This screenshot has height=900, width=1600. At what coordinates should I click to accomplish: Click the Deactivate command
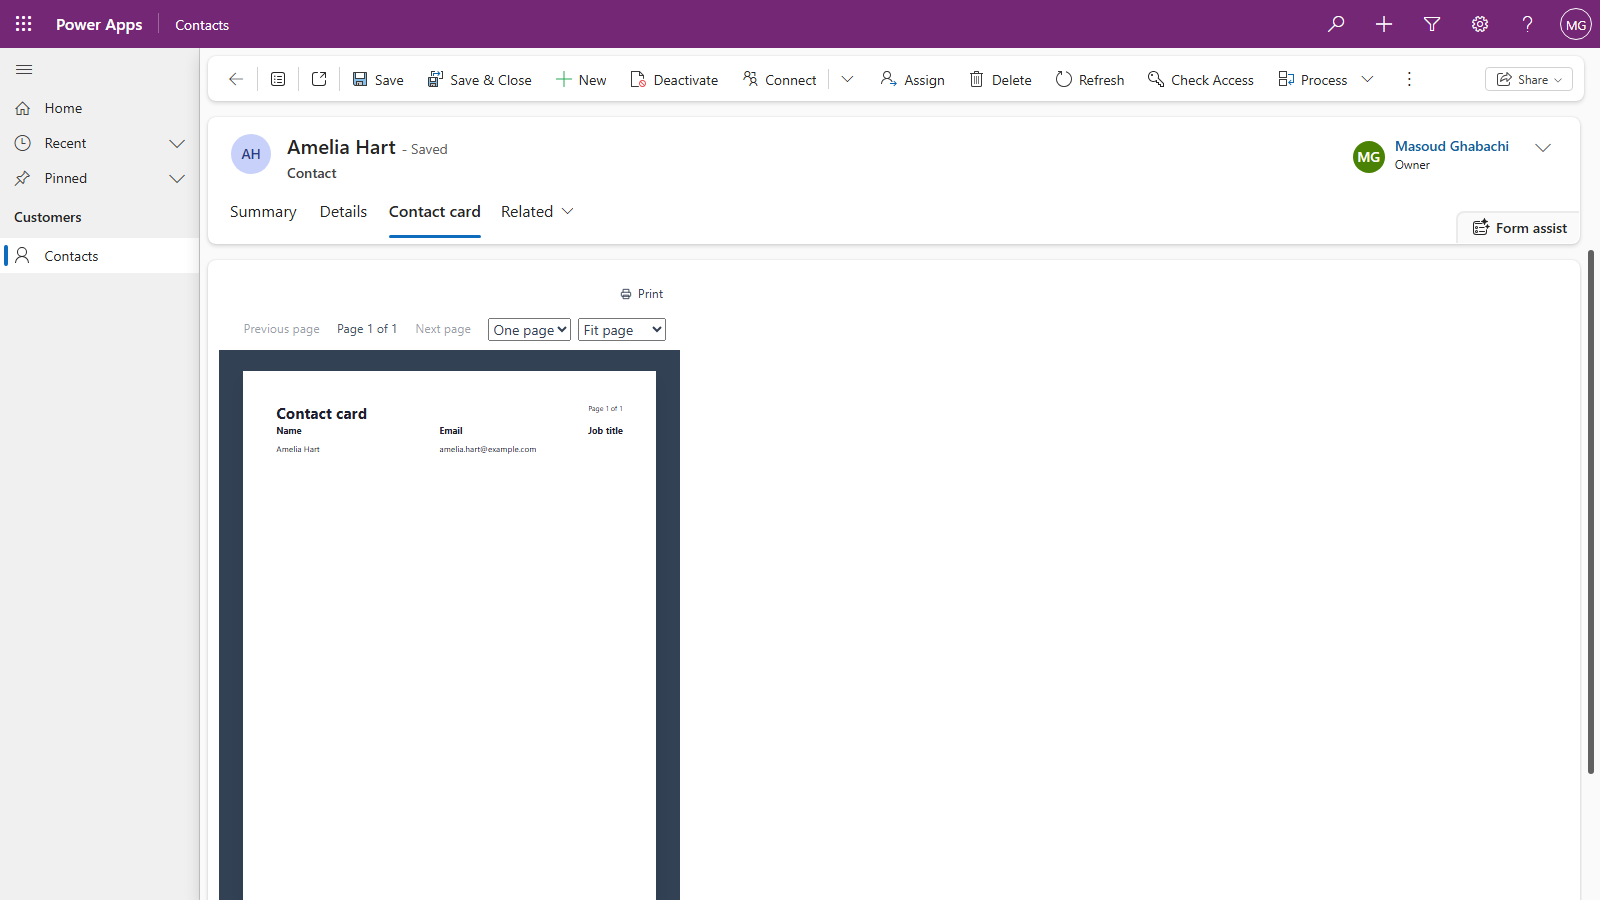[674, 80]
